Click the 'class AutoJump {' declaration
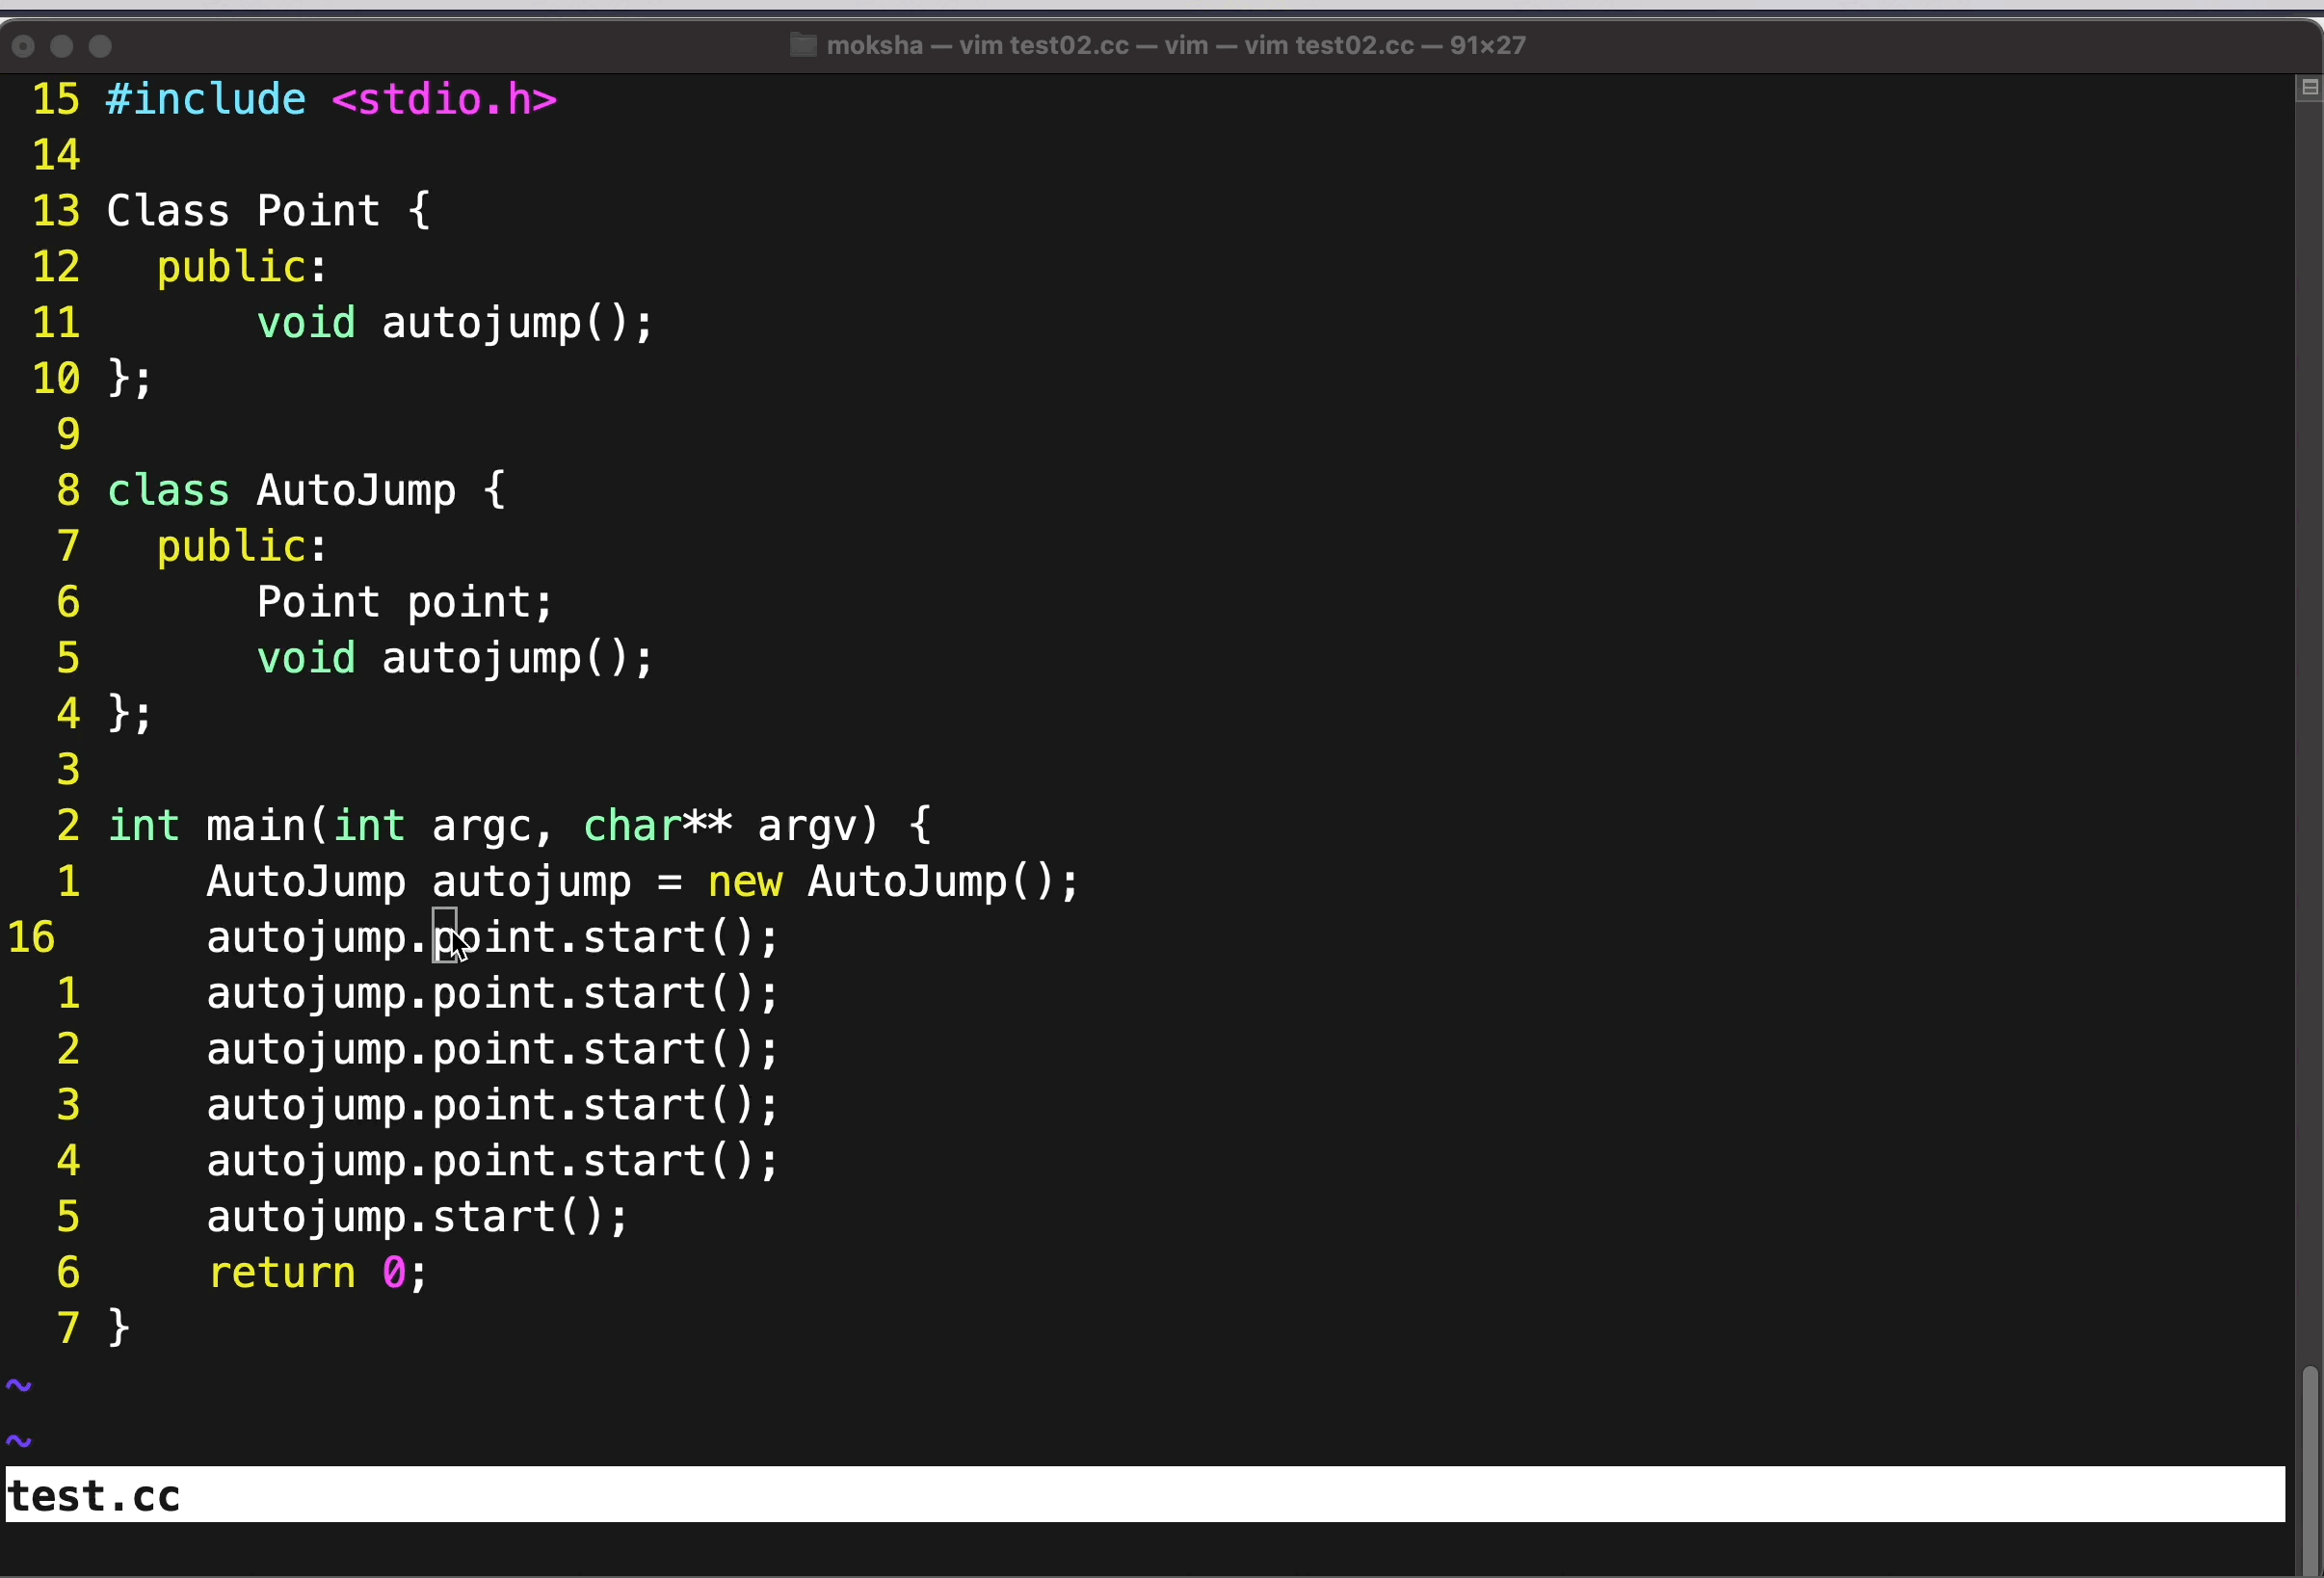 306,491
